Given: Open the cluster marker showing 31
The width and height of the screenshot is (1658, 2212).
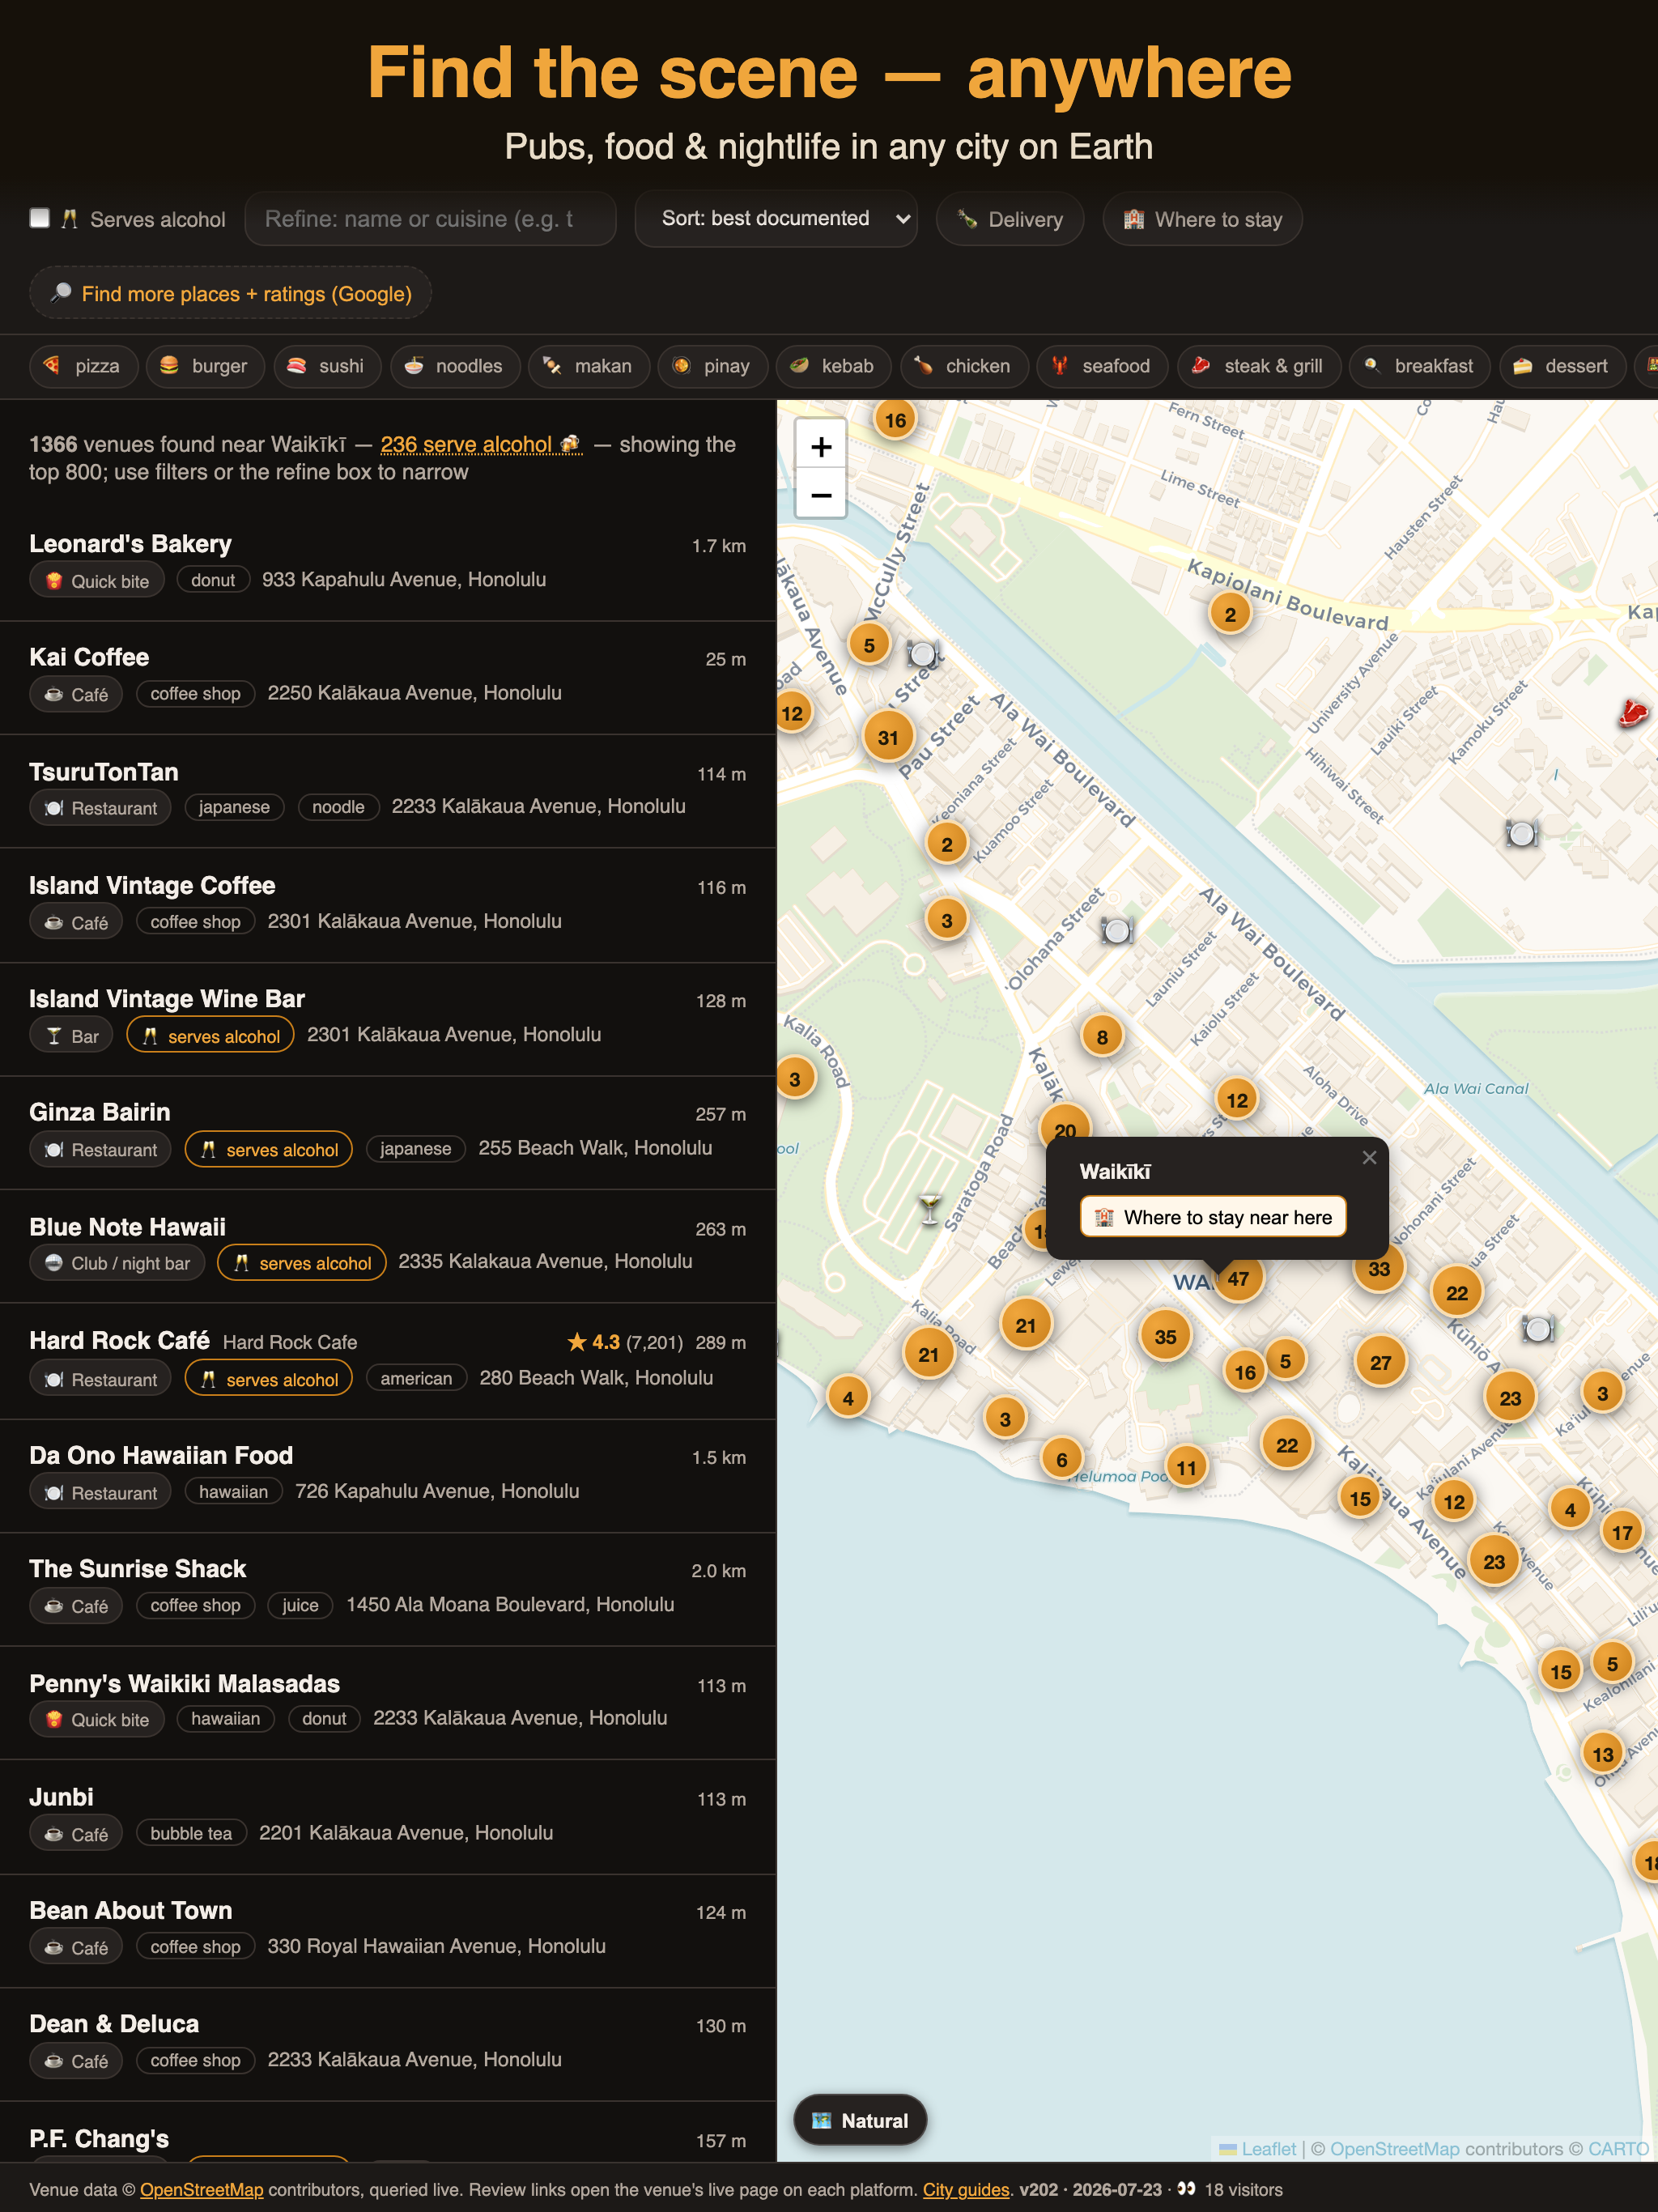Looking at the screenshot, I should tap(887, 737).
